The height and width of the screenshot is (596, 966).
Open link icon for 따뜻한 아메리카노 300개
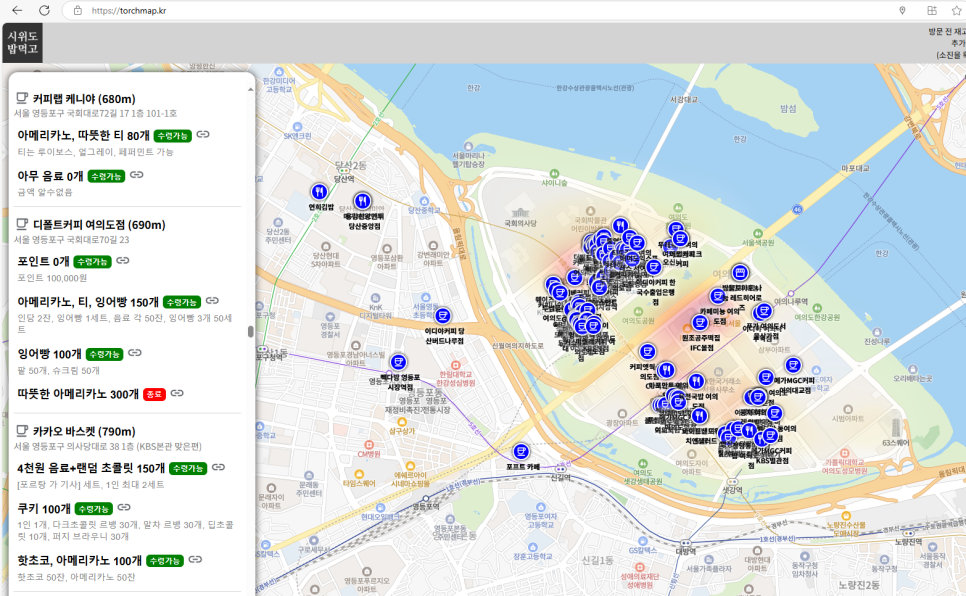177,393
